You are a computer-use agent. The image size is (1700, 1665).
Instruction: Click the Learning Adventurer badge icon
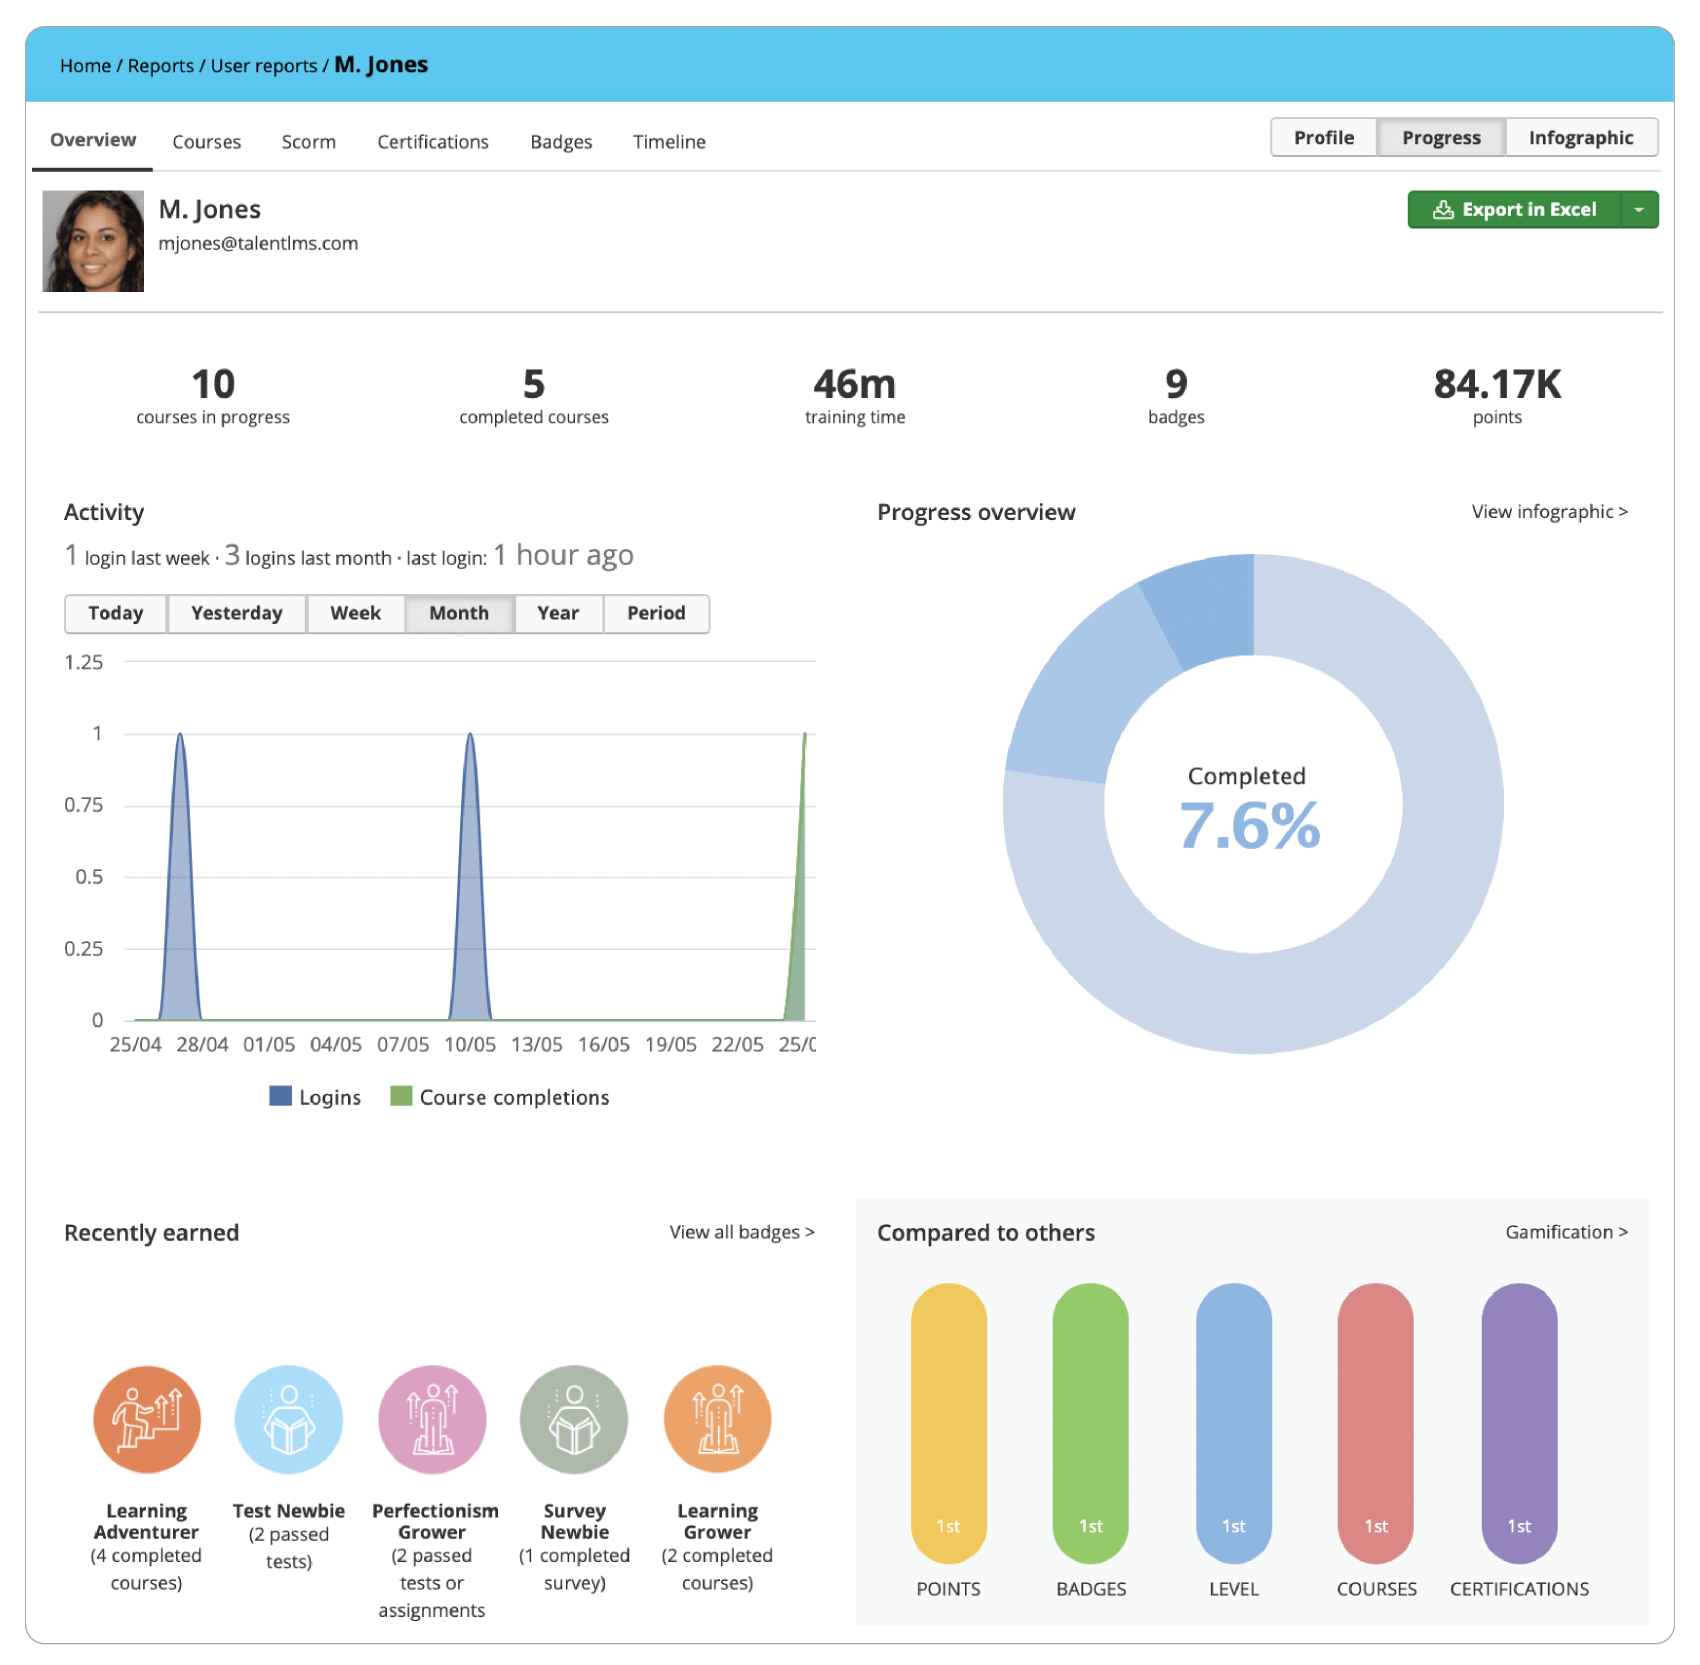click(147, 1419)
